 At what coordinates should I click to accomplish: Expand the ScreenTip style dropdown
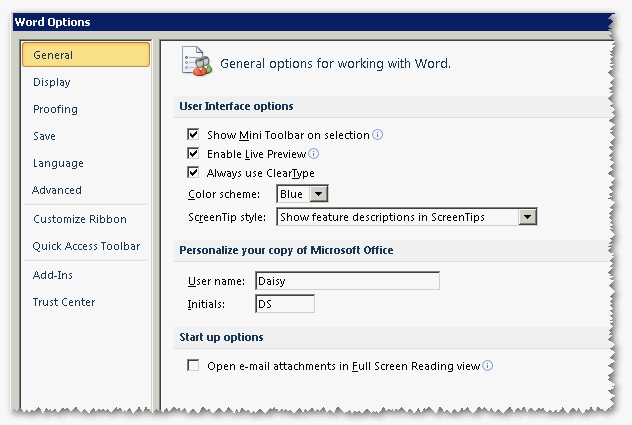(527, 217)
